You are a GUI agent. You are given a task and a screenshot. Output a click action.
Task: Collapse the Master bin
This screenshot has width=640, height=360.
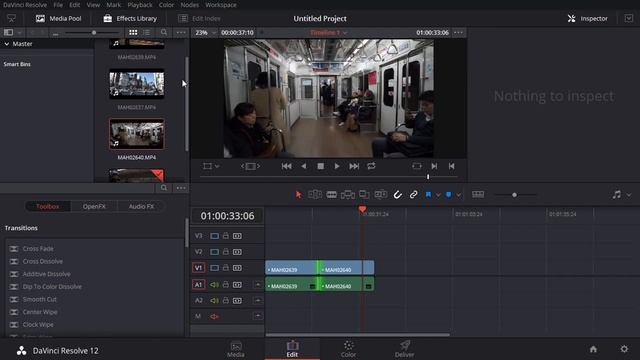(7, 44)
